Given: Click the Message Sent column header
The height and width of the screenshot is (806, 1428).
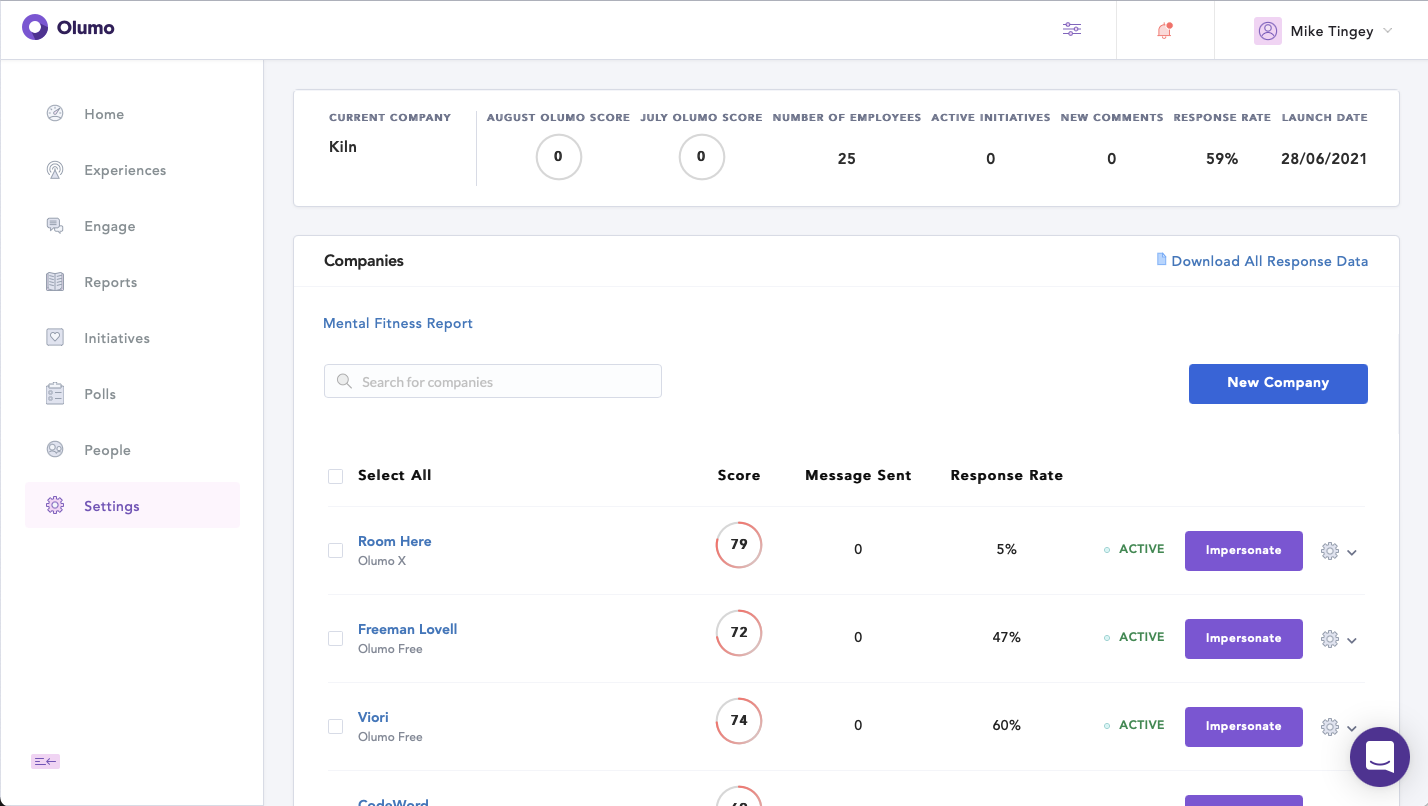Looking at the screenshot, I should click(858, 475).
